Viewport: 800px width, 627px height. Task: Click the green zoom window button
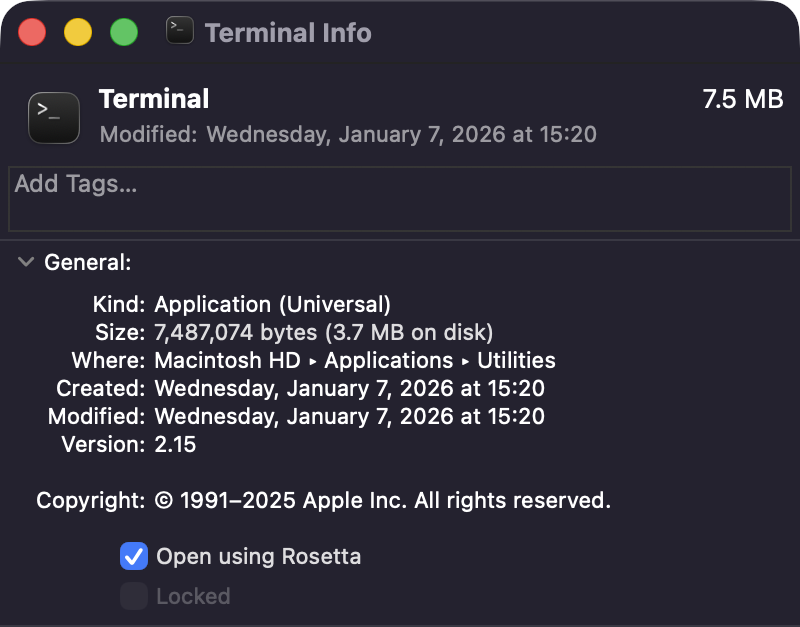tap(124, 32)
